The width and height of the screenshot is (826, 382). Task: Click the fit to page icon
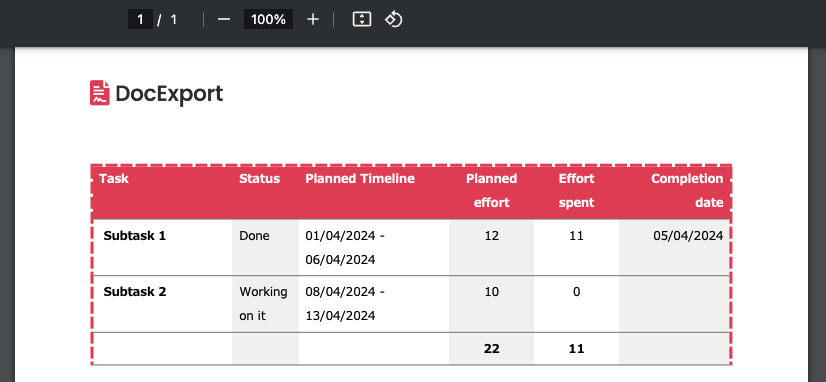[361, 19]
